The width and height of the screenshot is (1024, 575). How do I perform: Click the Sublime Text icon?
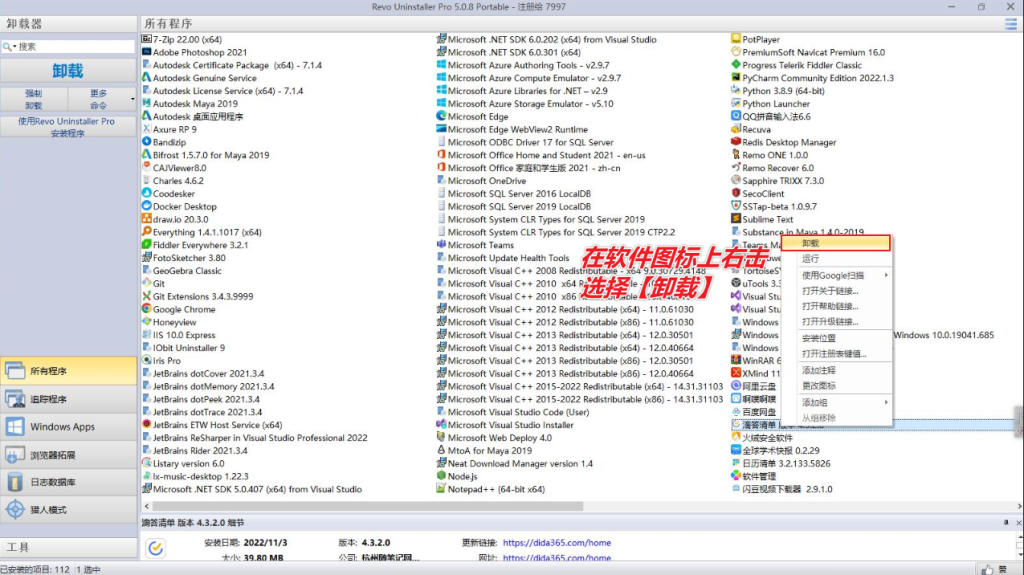(736, 219)
